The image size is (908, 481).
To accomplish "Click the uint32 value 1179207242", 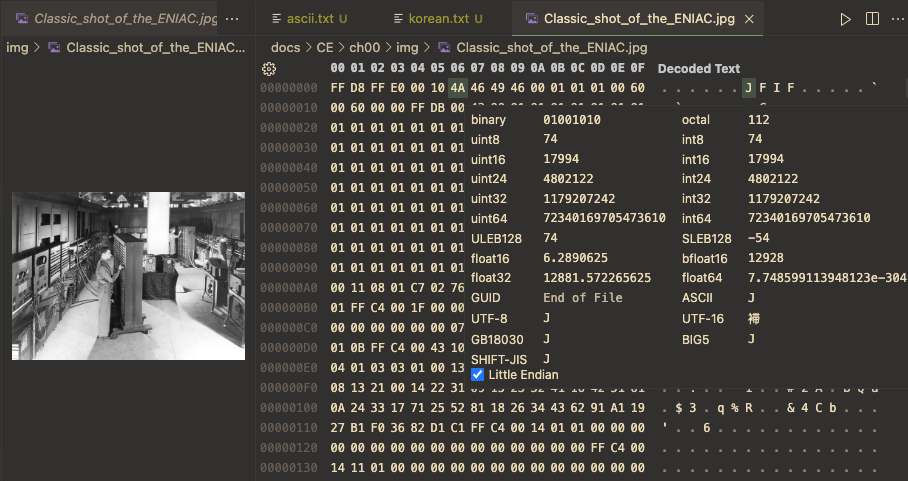I will pyautogui.click(x=579, y=199).
